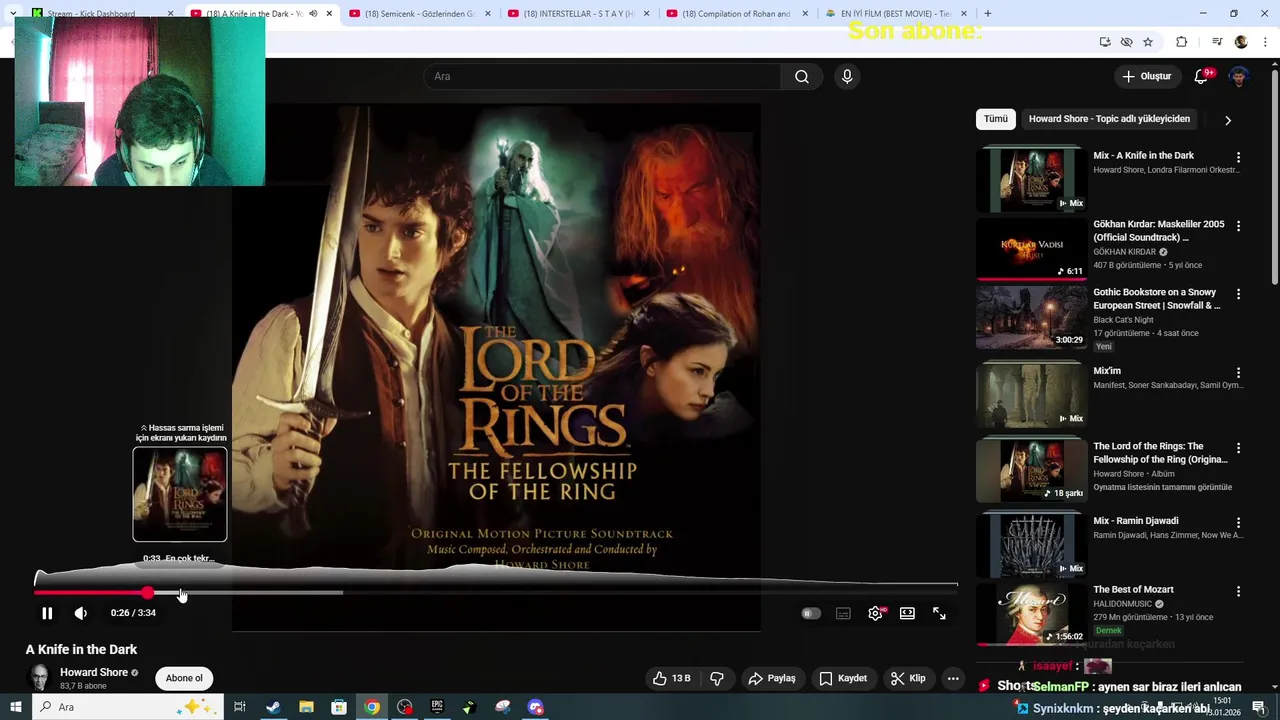
Task: Click the 0:33 seek preview thumbnail
Action: [180, 494]
